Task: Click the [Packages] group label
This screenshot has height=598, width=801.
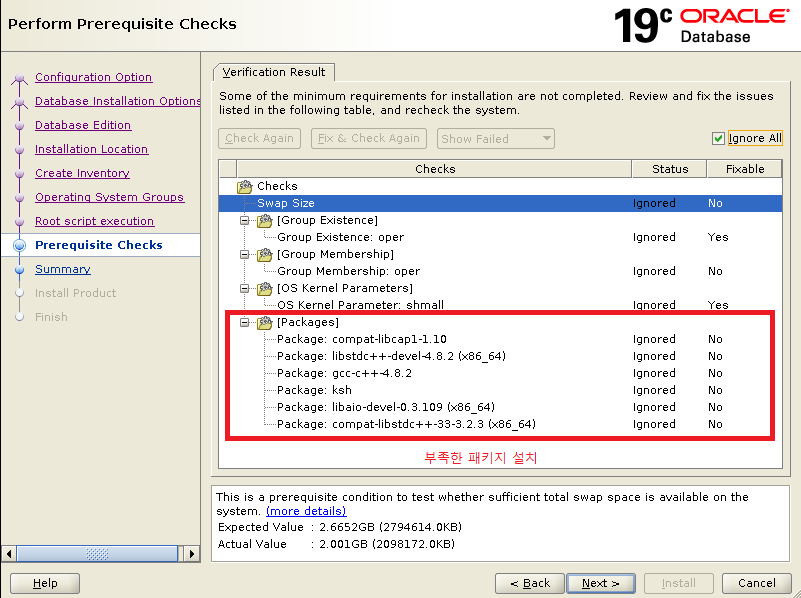Action: (x=308, y=323)
